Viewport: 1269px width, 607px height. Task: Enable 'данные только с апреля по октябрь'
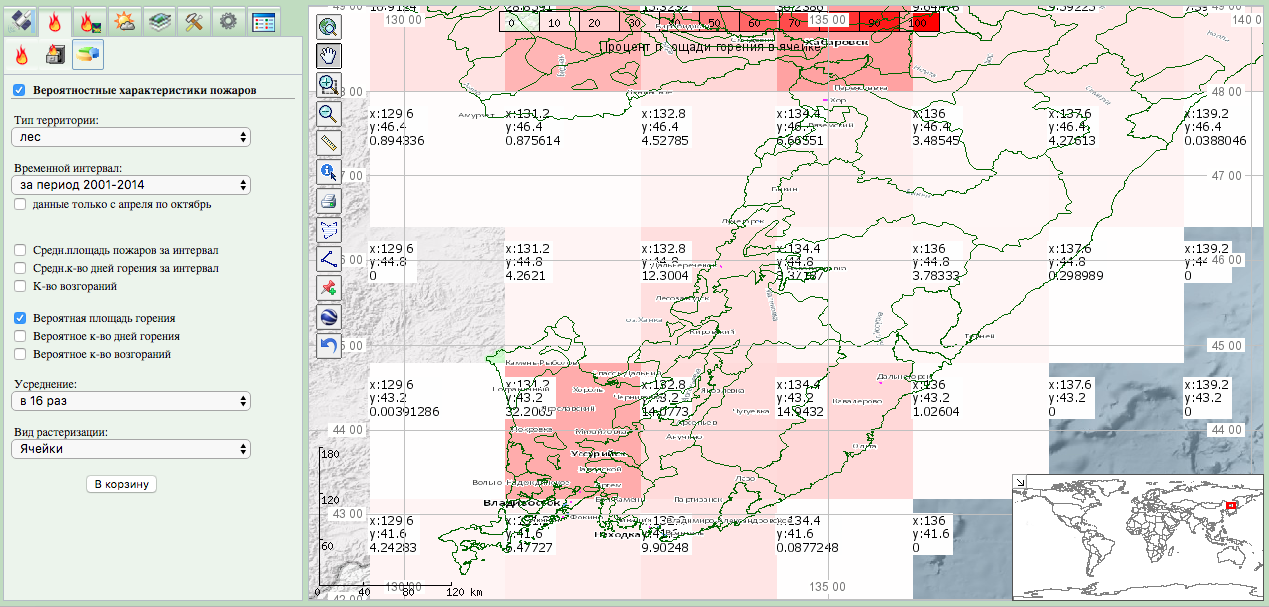[x=21, y=204]
